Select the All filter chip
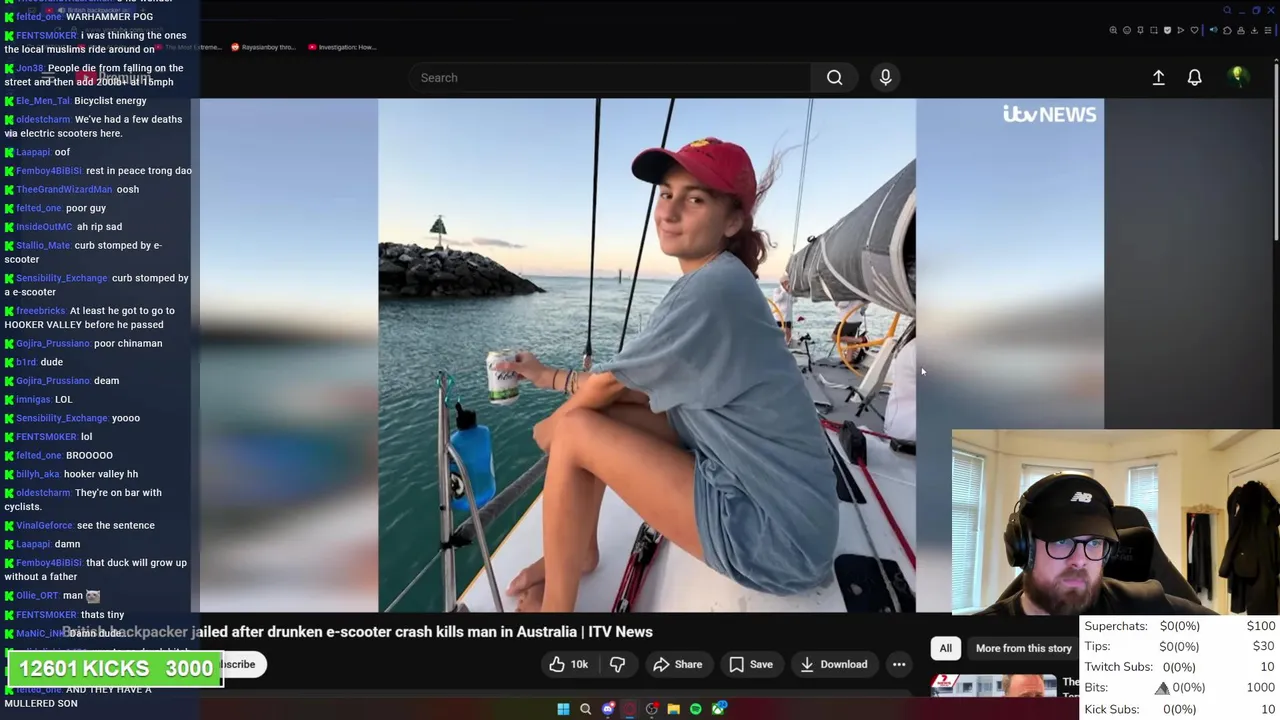 (x=945, y=648)
